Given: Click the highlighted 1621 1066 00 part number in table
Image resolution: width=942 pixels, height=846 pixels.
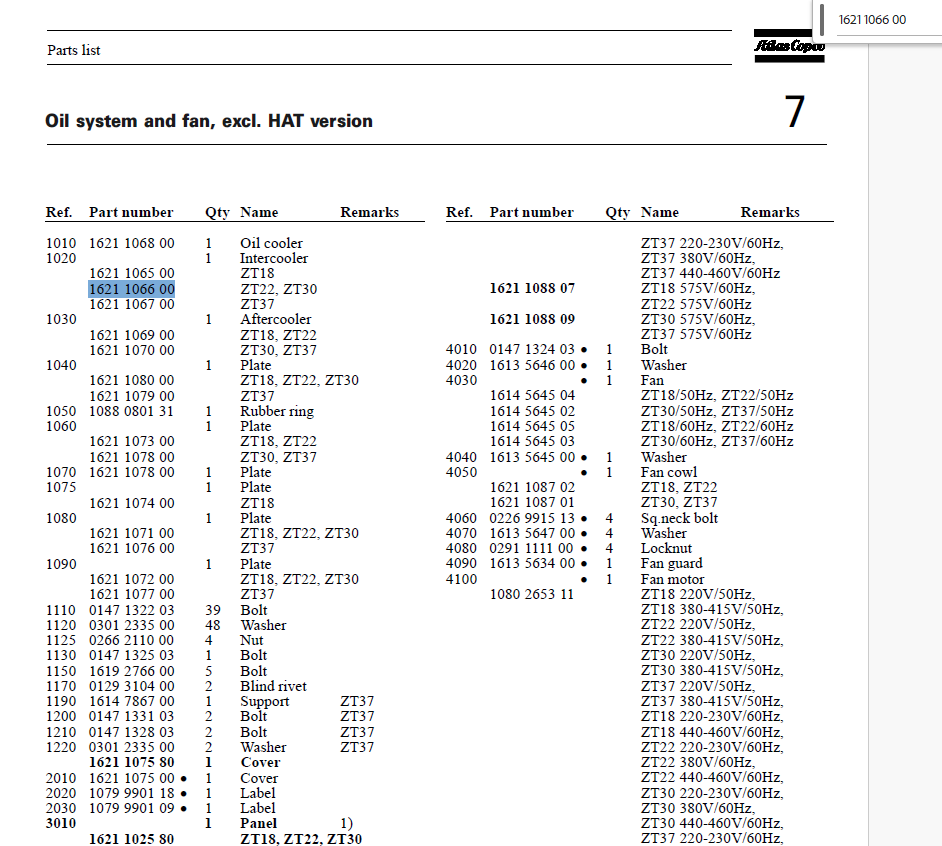Looking at the screenshot, I should click(x=132, y=289).
